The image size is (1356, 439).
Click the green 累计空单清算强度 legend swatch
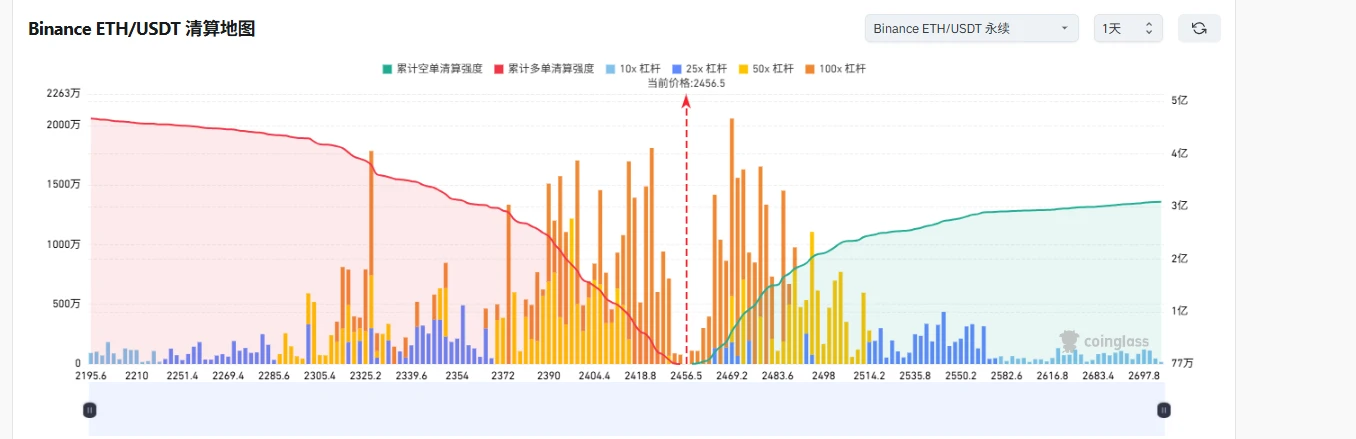click(387, 69)
